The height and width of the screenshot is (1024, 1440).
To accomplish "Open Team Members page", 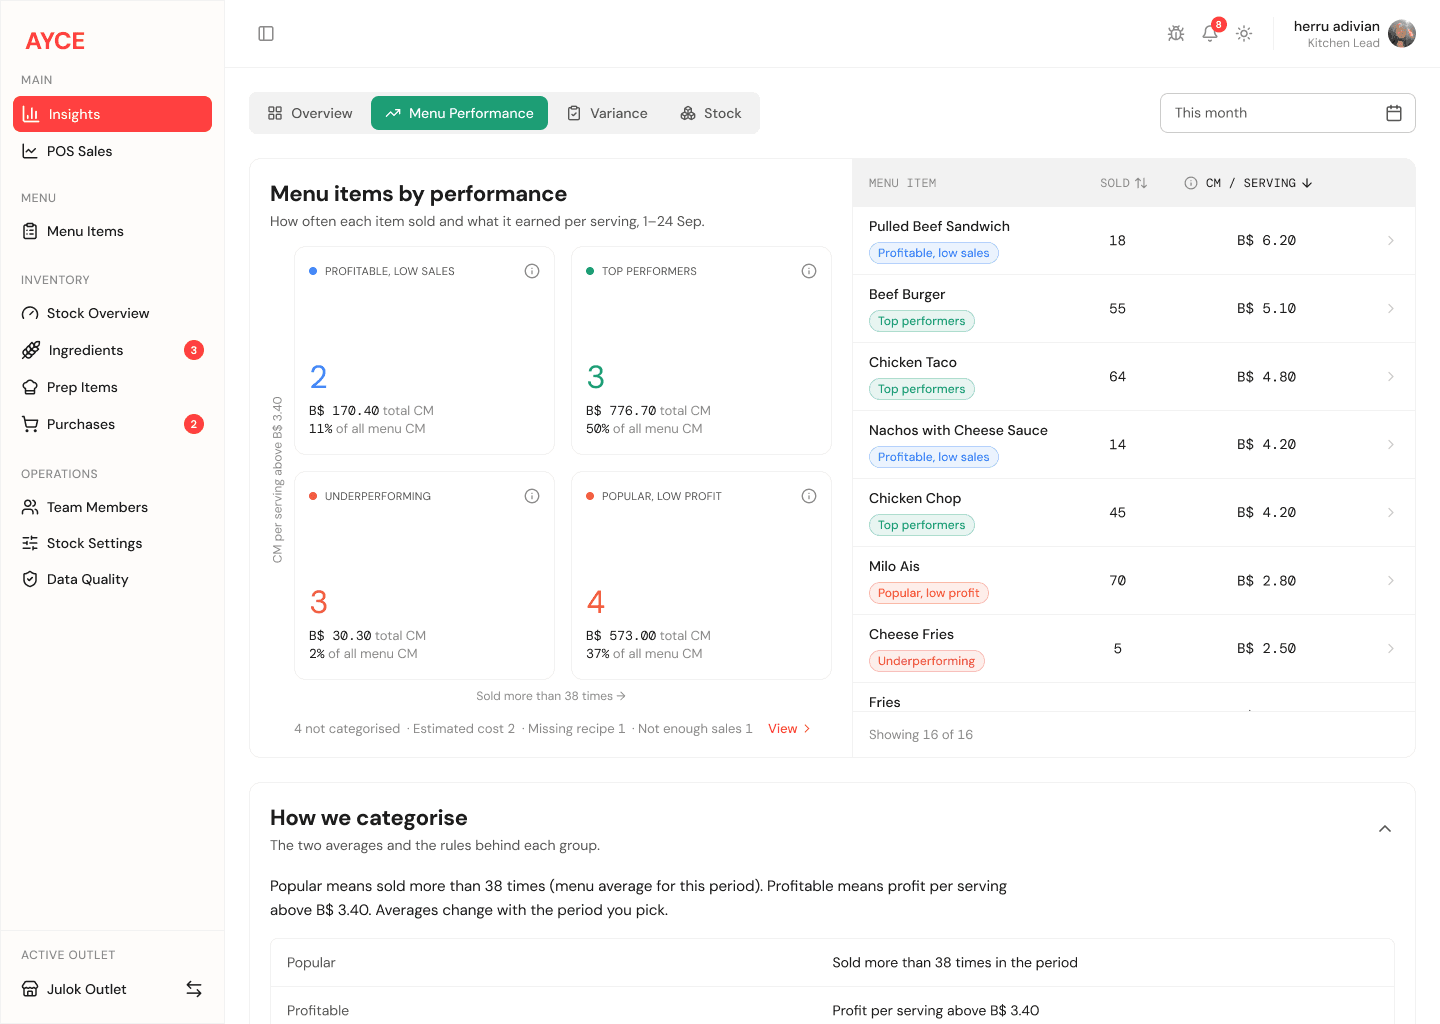I will tap(112, 507).
